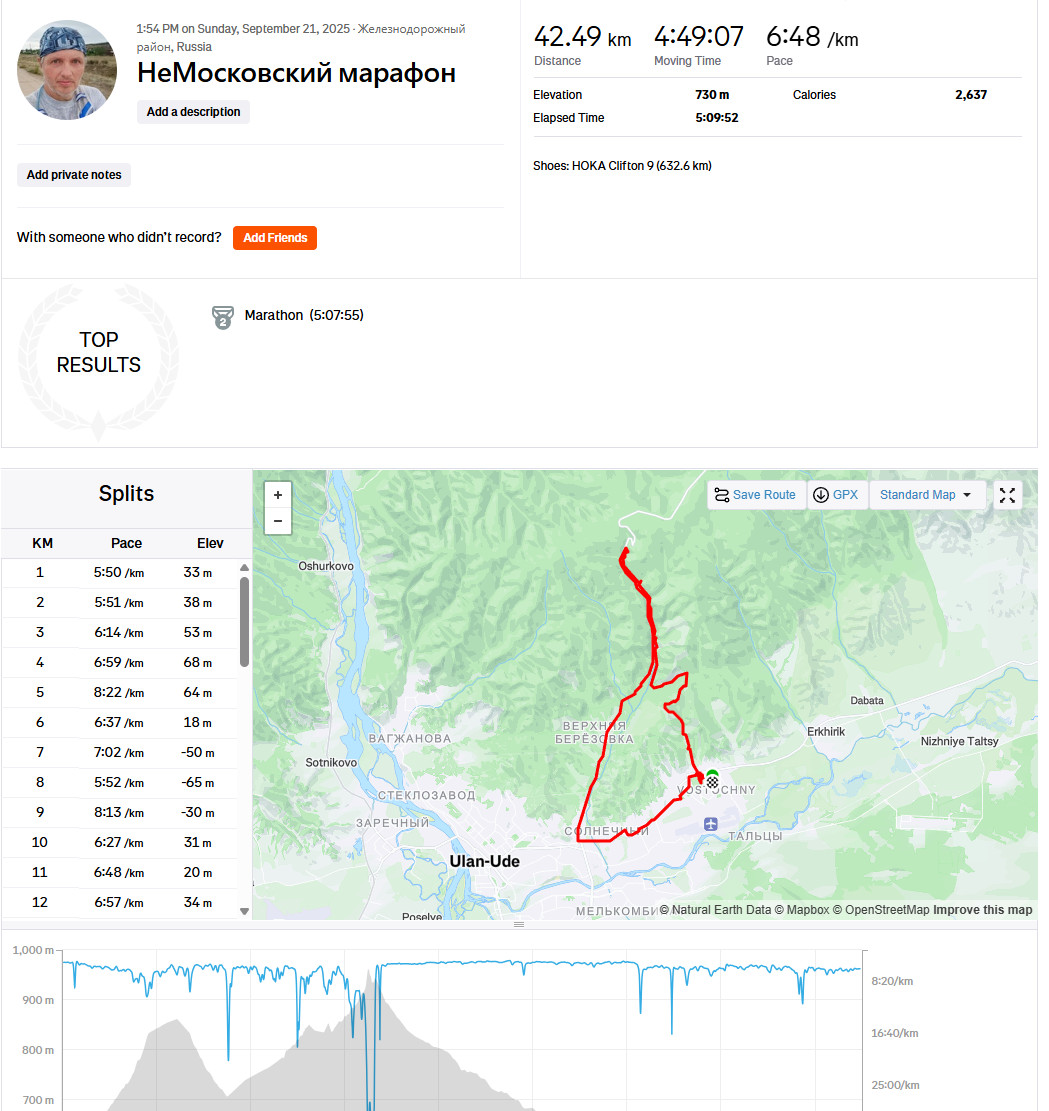Click the airport icon on map
Screen dimensions: 1049x1111
tap(711, 823)
